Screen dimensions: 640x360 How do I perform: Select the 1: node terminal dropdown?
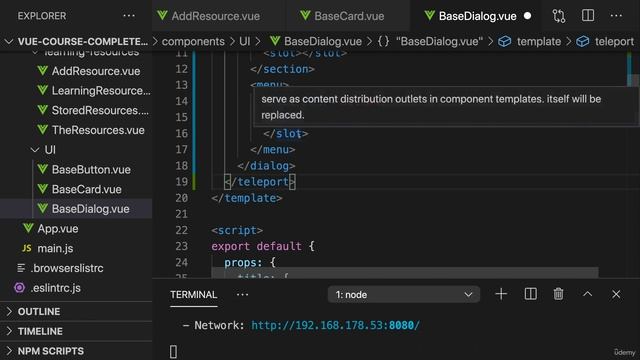tap(404, 294)
